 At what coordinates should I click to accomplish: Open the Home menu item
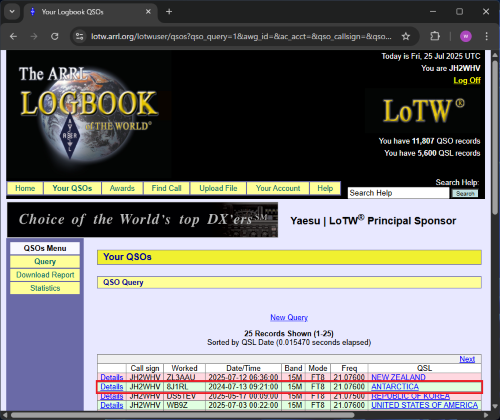25,188
